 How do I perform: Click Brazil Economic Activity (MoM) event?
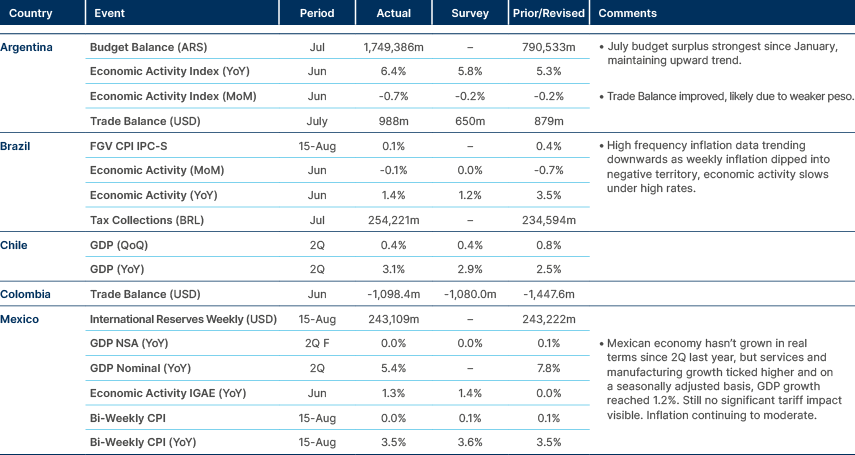(157, 170)
